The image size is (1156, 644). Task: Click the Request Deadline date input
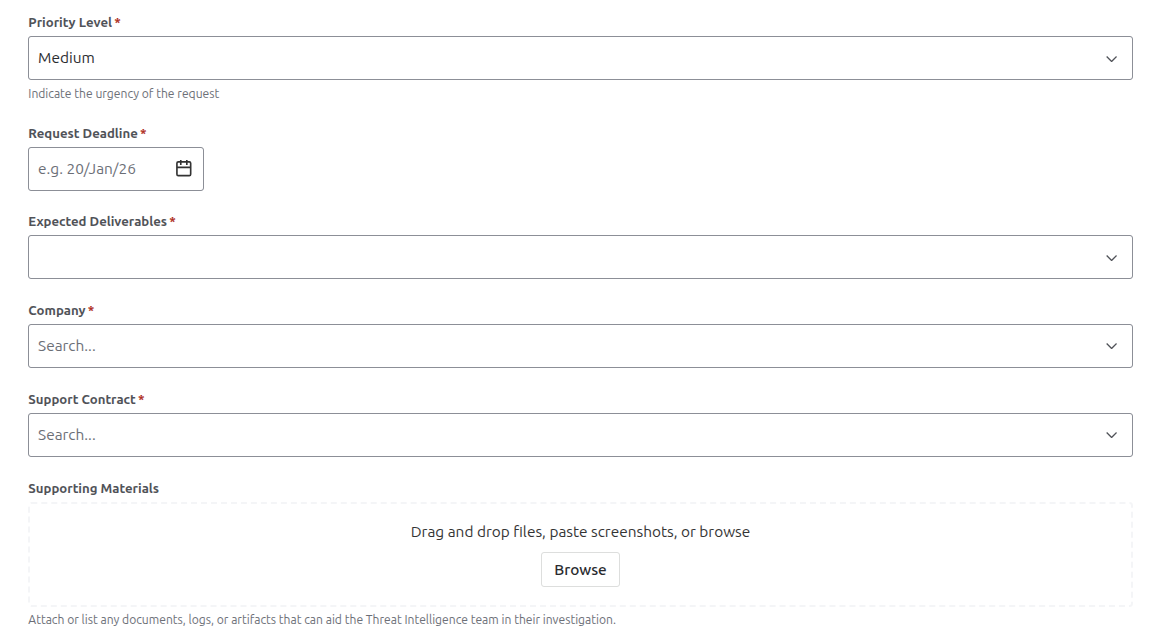click(x=100, y=169)
